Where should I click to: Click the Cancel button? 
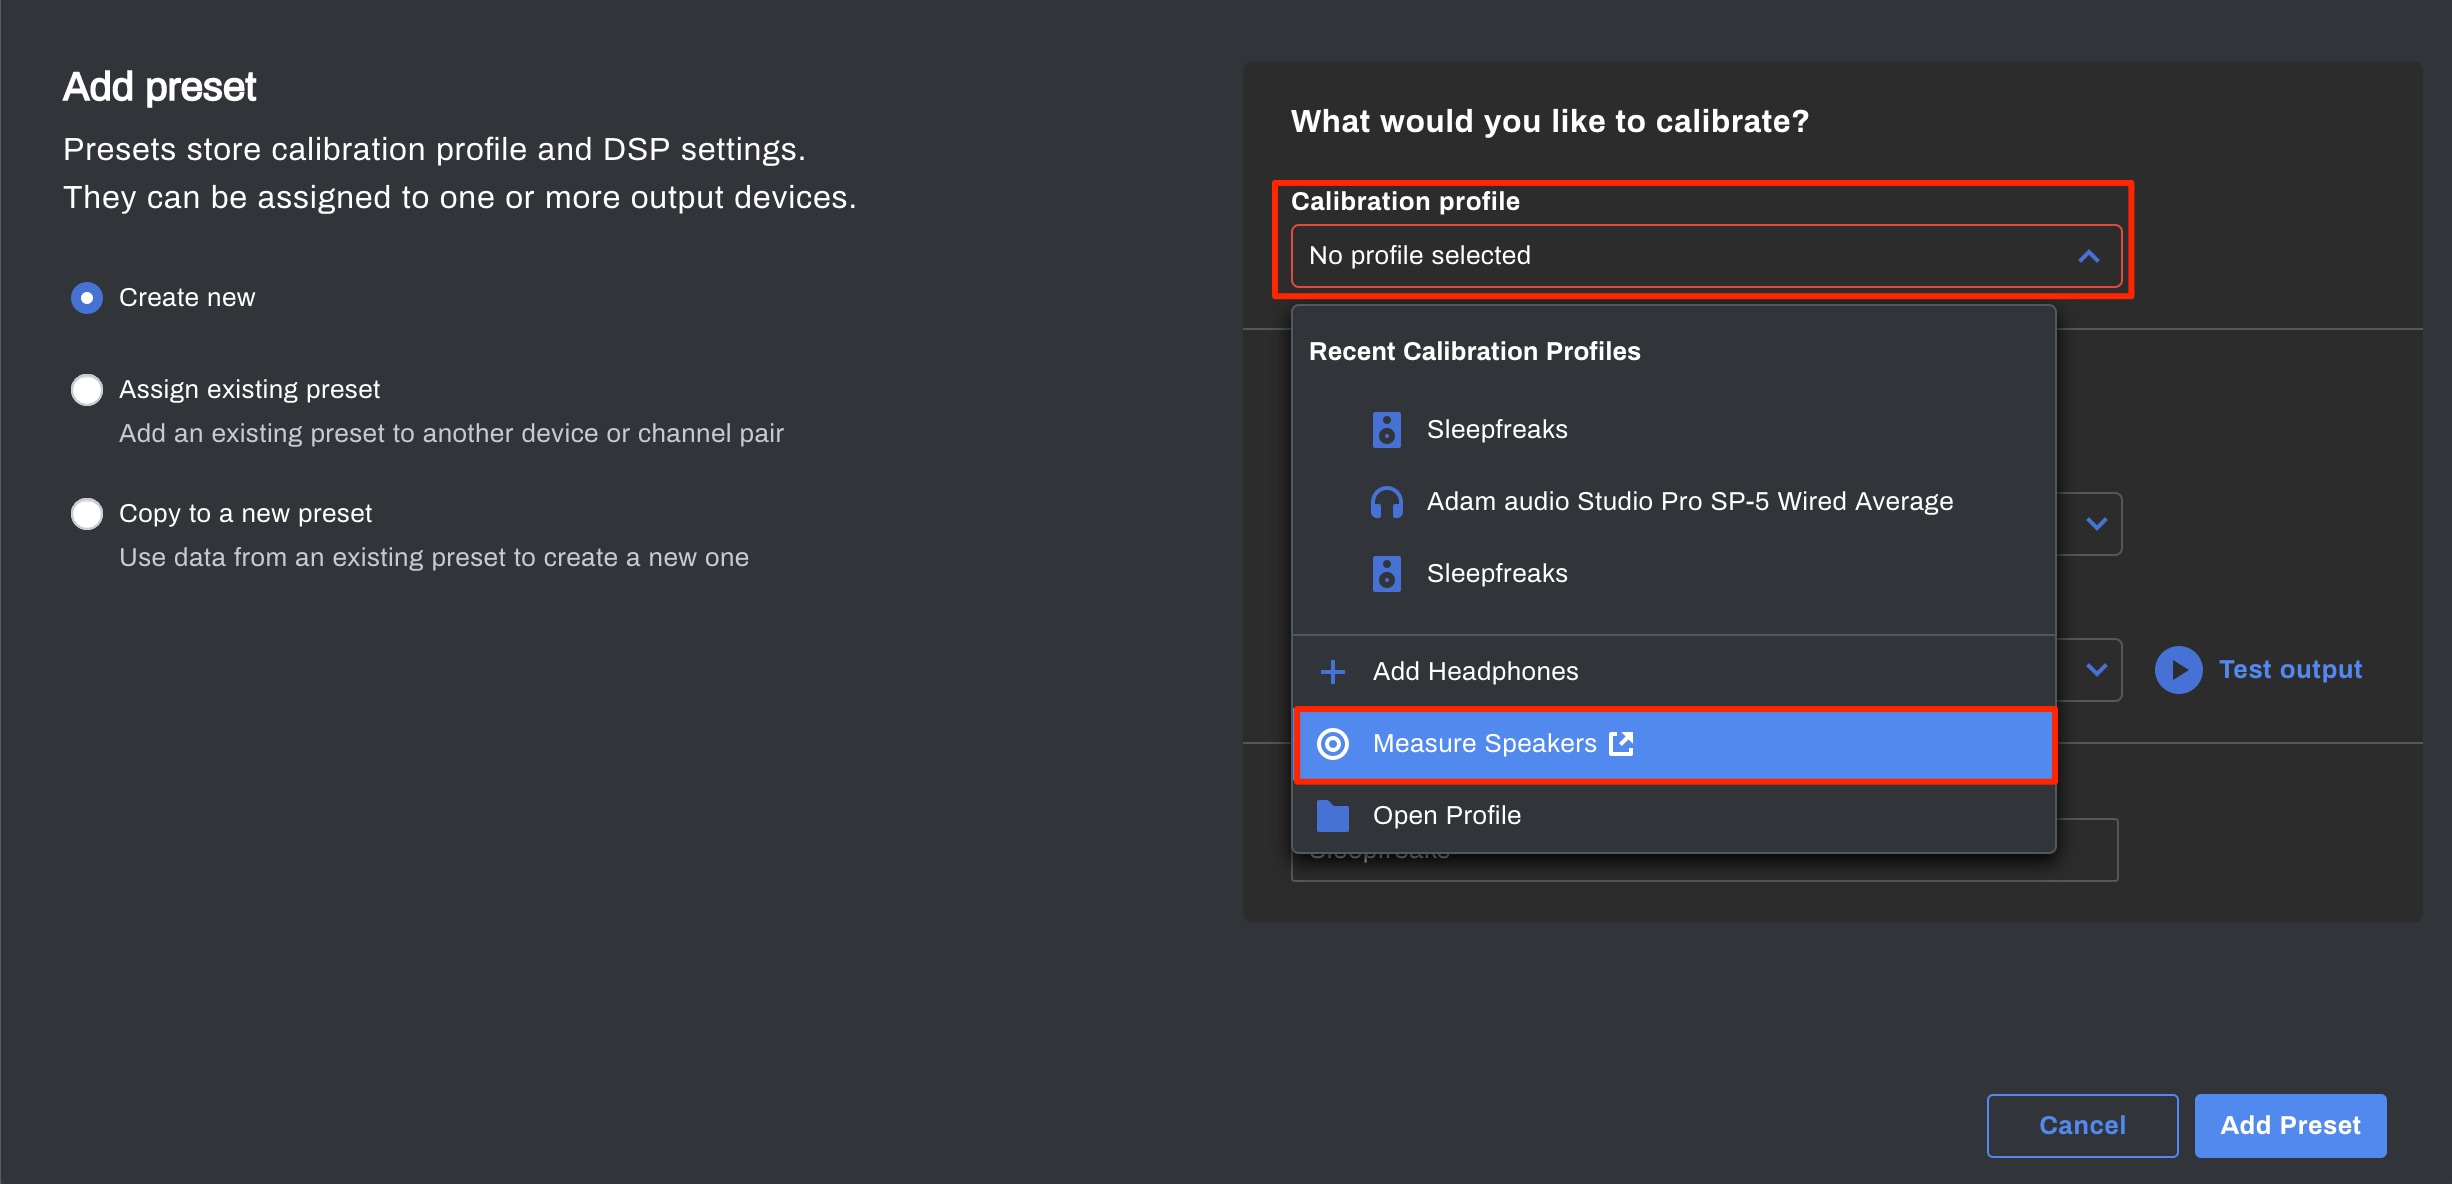[2082, 1126]
